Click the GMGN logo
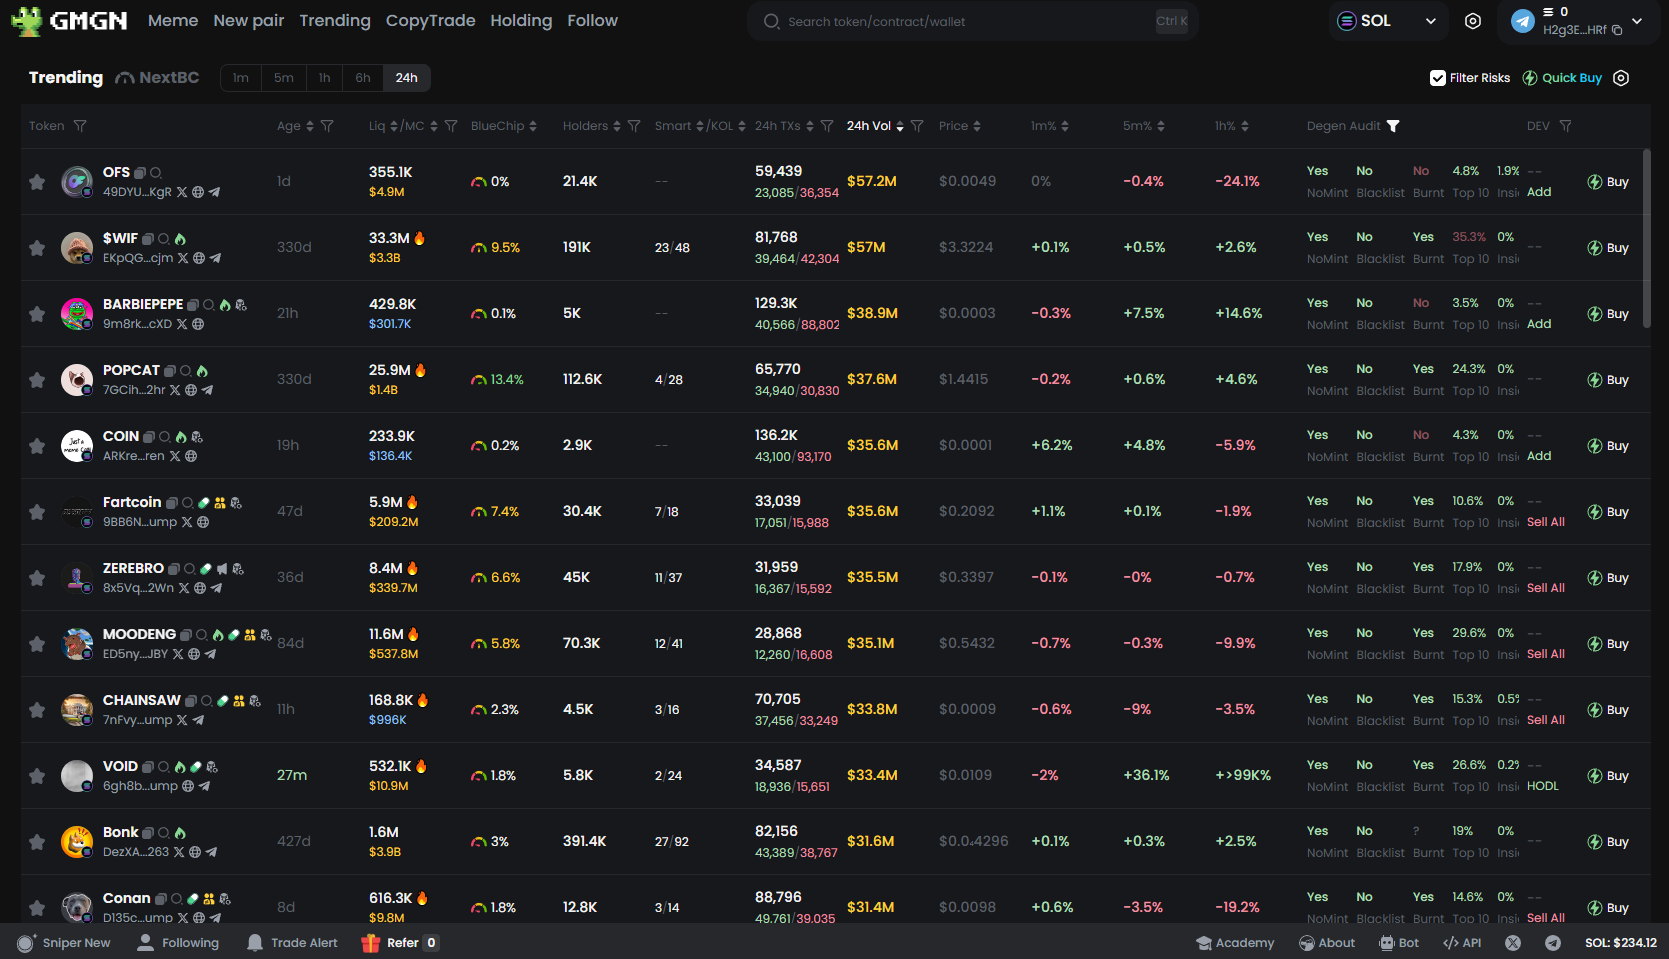The width and height of the screenshot is (1669, 959). (x=69, y=21)
